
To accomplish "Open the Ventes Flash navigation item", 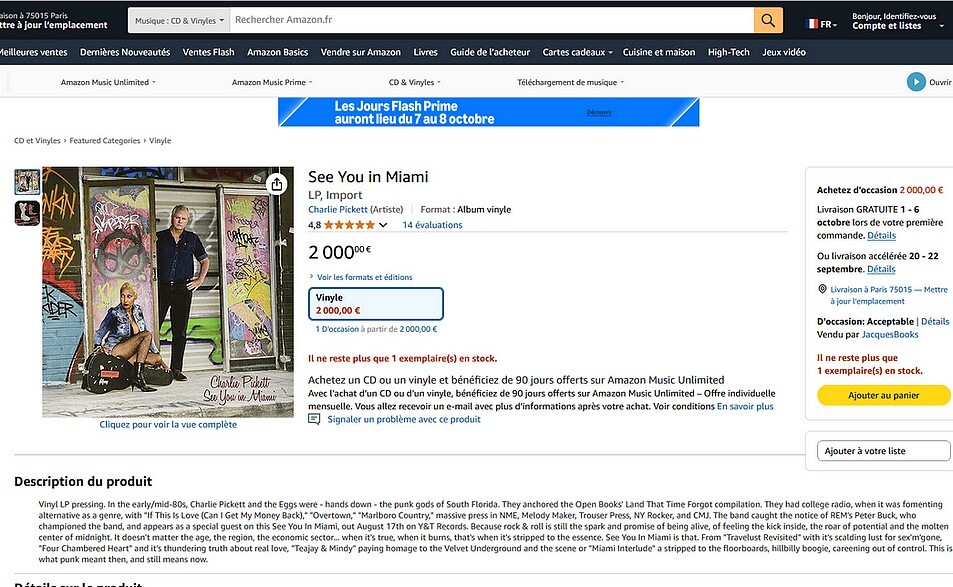I will pyautogui.click(x=208, y=52).
